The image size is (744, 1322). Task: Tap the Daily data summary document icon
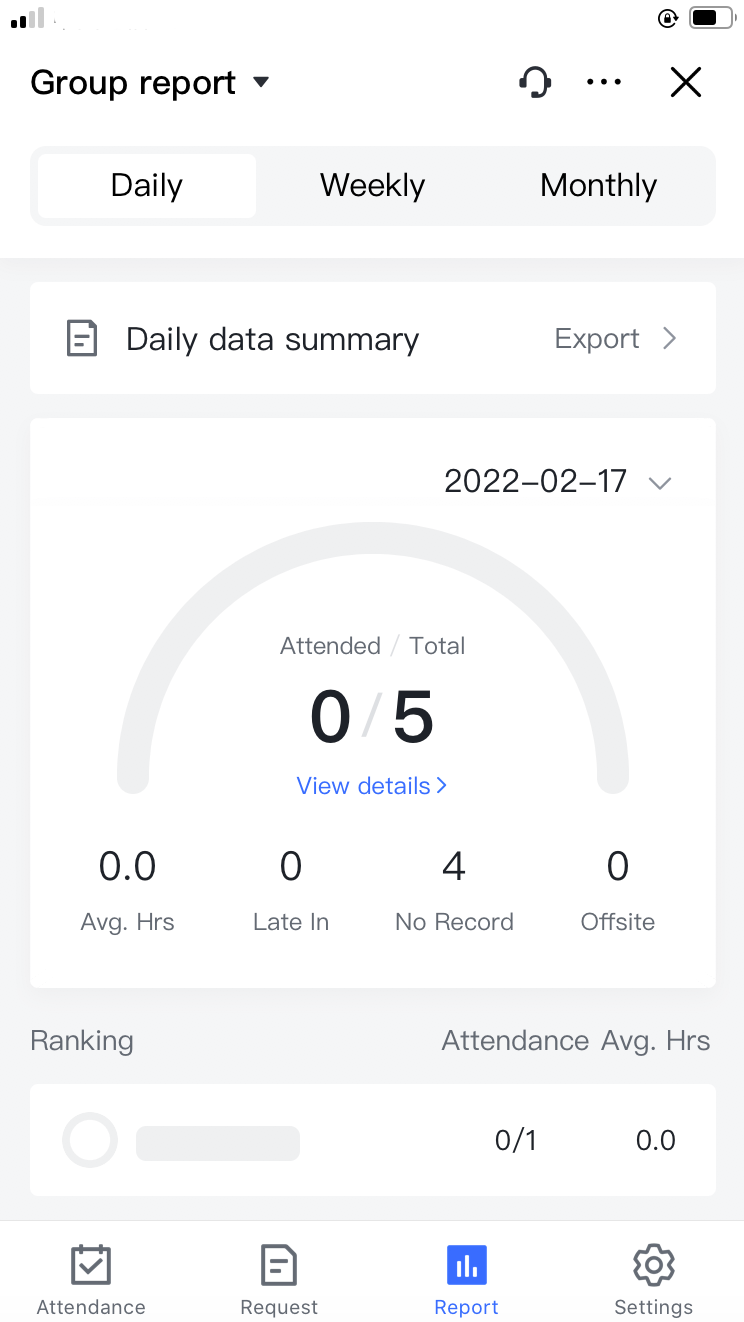[x=82, y=339]
